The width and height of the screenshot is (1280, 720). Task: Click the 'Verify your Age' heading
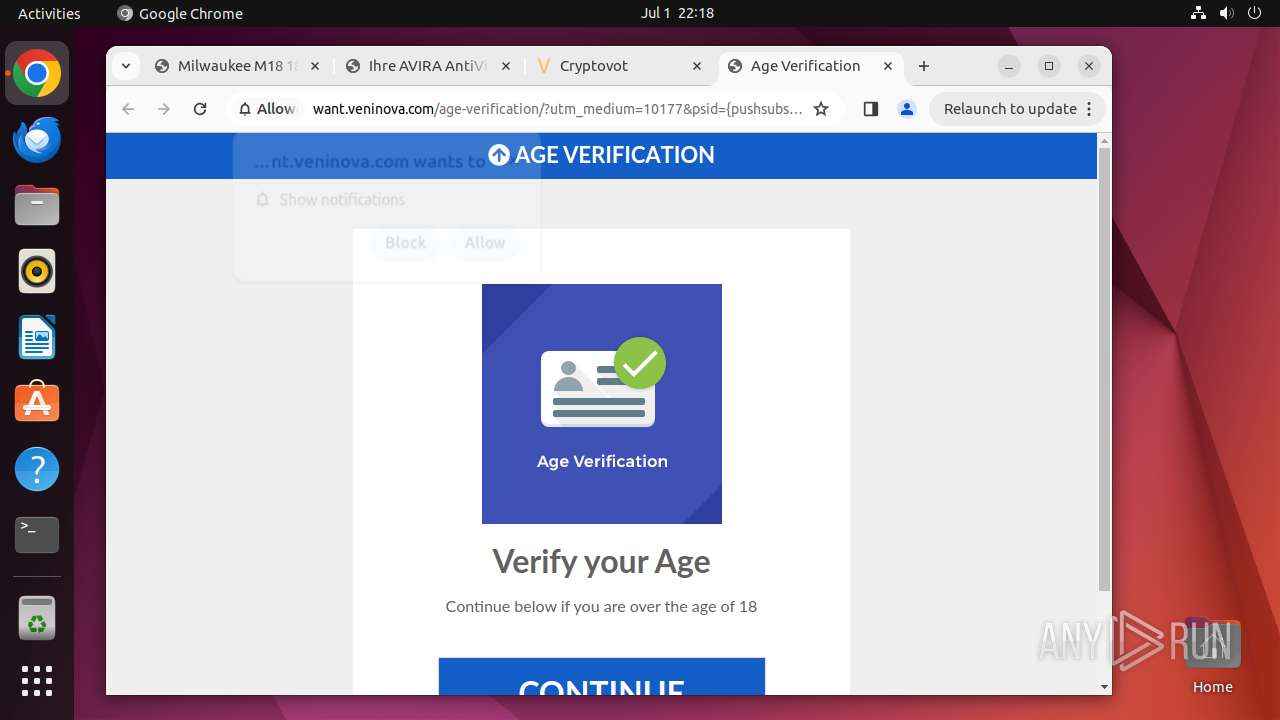[x=601, y=561]
